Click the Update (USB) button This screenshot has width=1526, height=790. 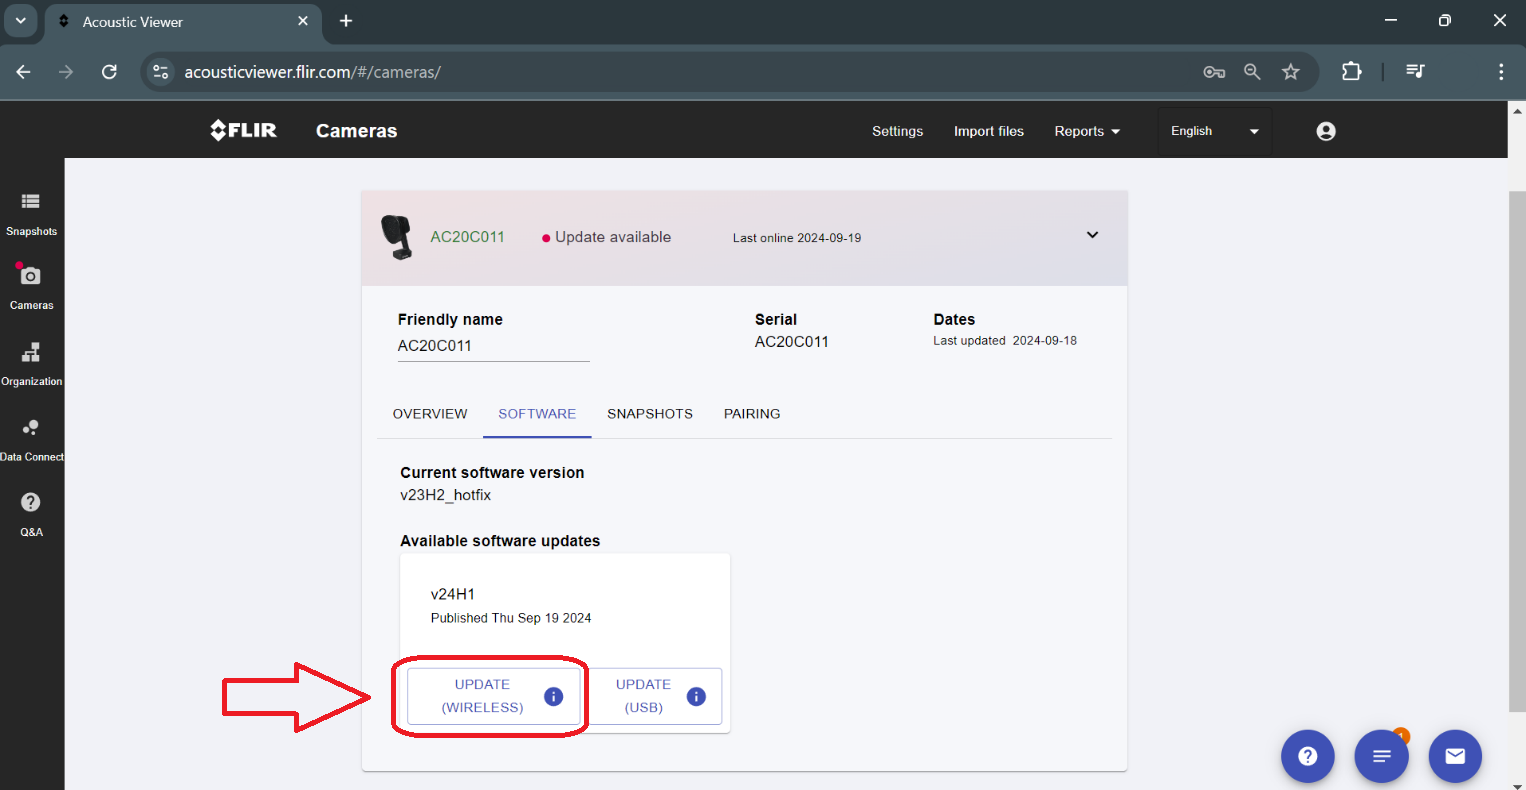(643, 696)
